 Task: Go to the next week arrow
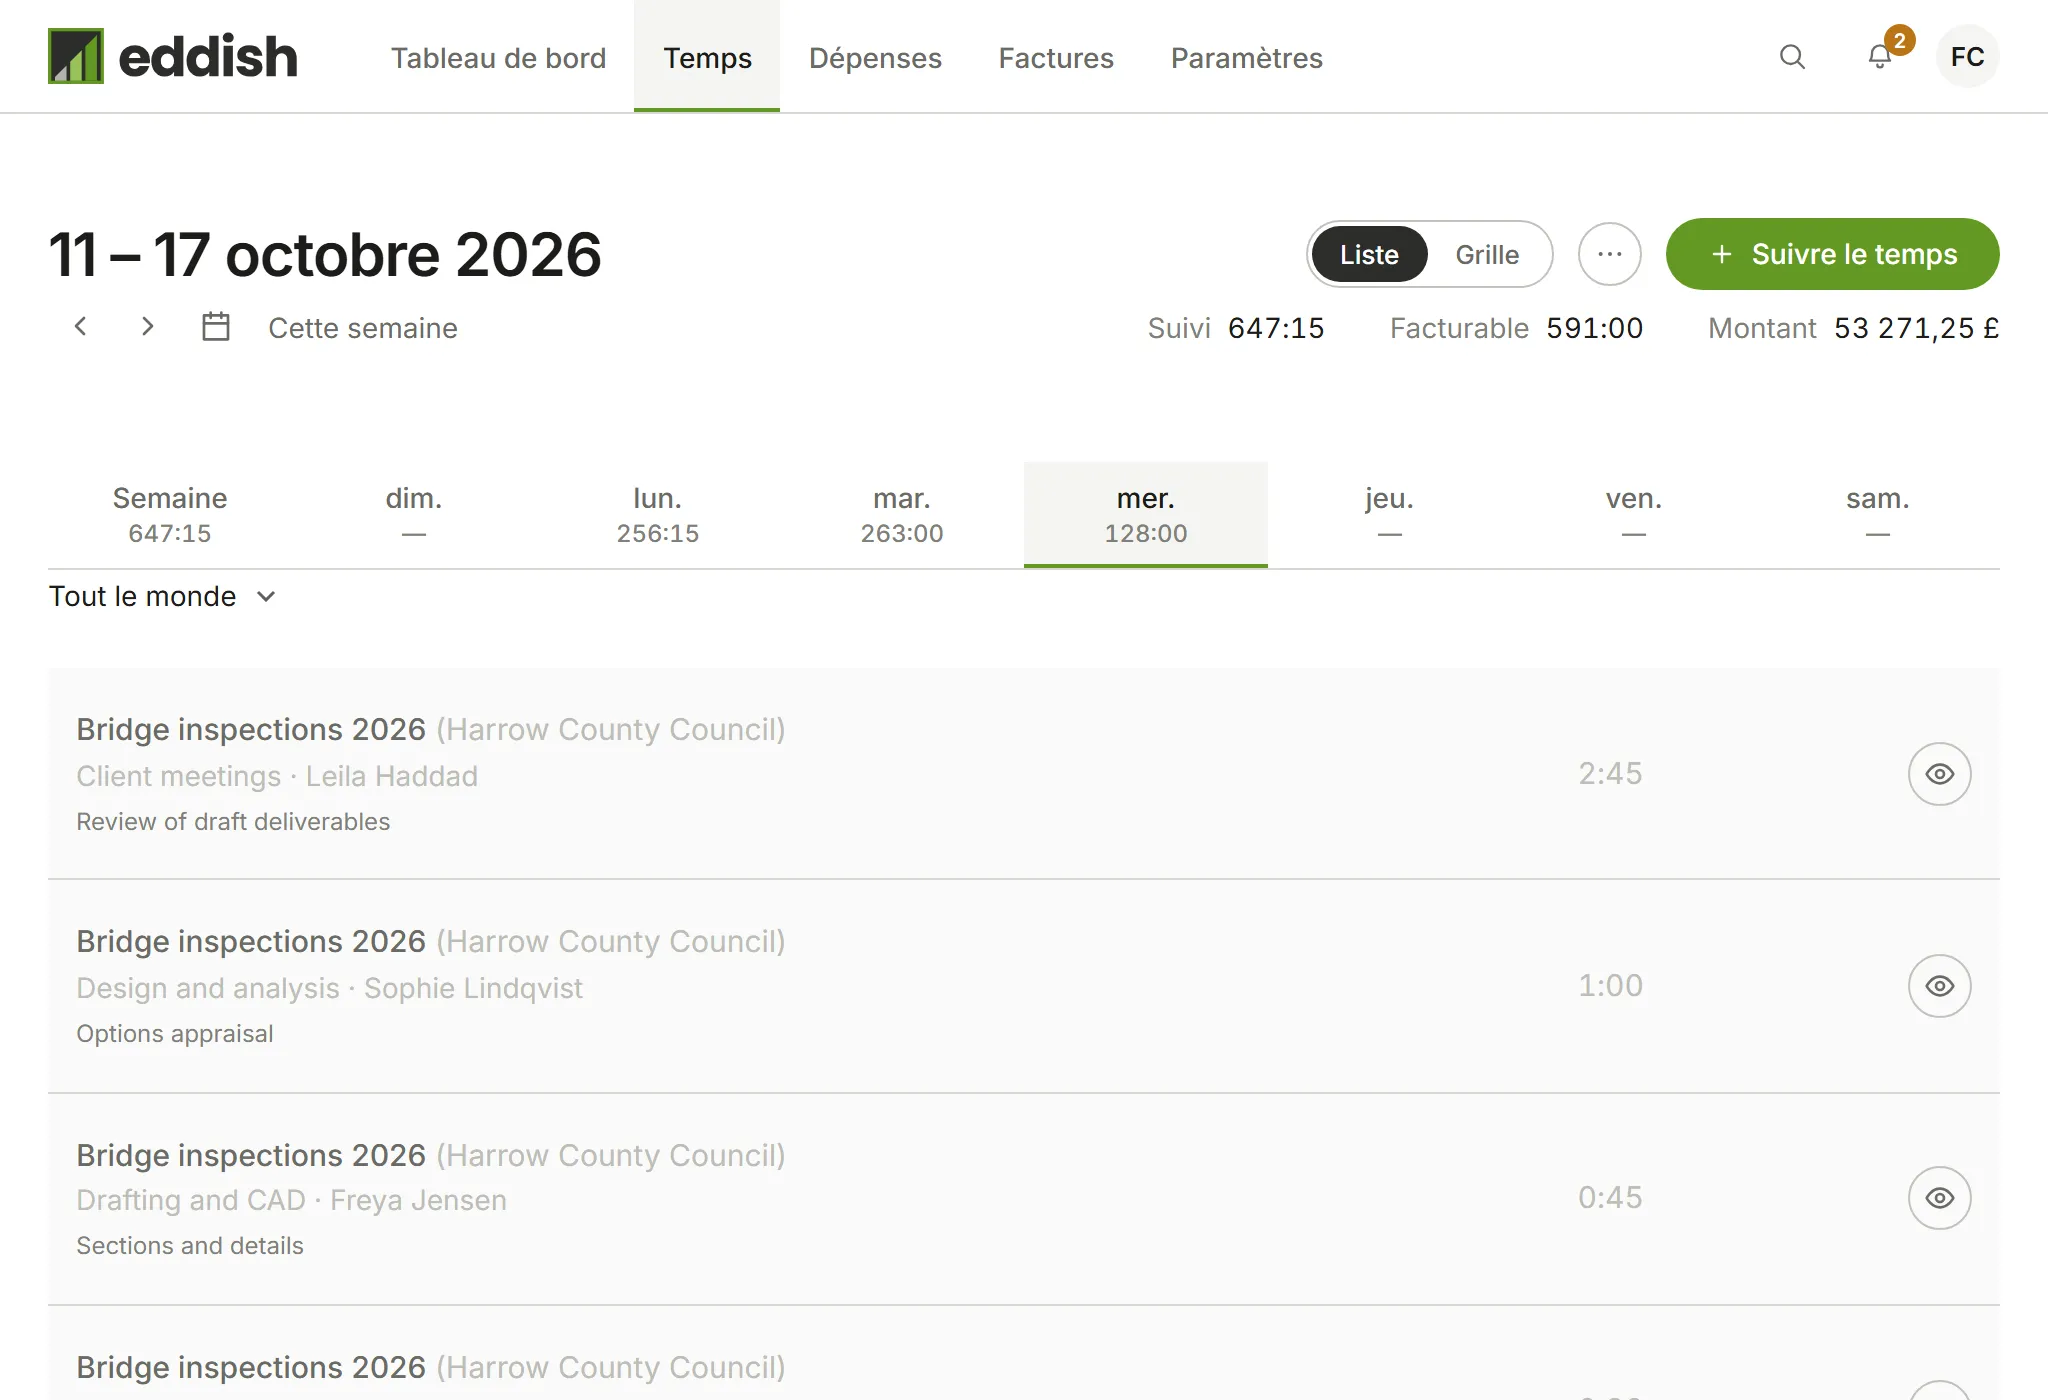tap(147, 327)
